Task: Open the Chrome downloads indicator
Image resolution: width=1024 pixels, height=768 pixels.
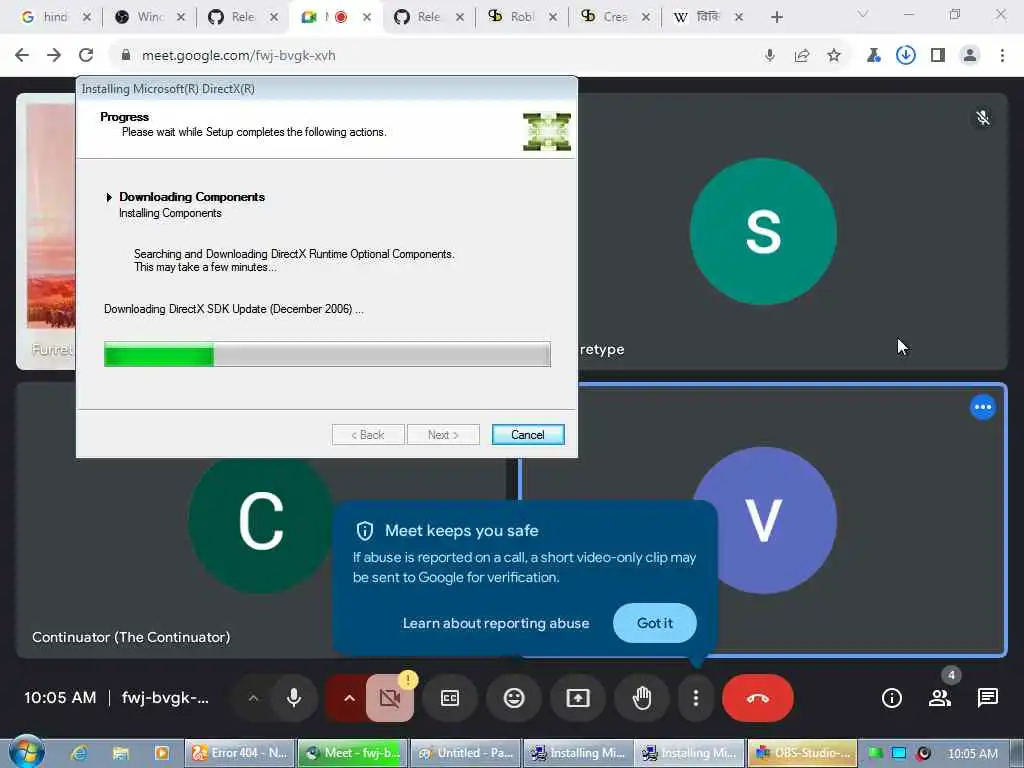Action: (x=906, y=56)
